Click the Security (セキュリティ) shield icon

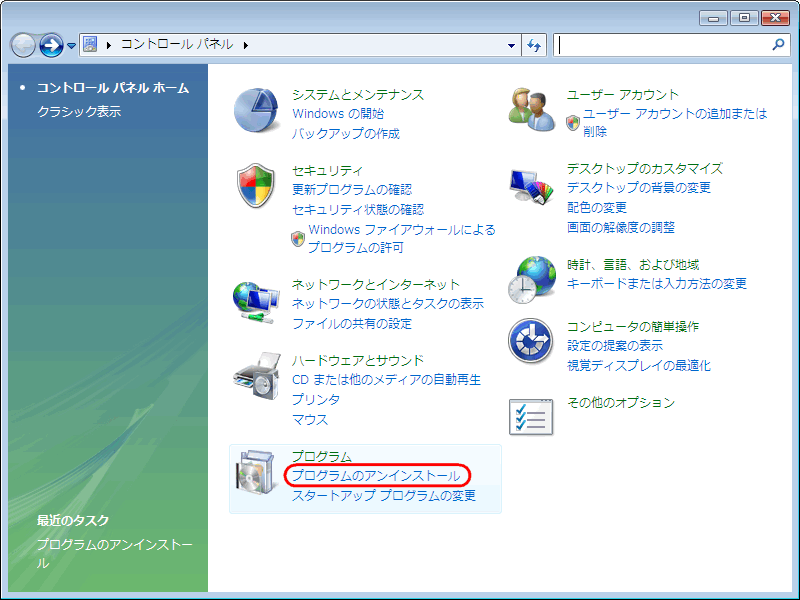coord(257,187)
